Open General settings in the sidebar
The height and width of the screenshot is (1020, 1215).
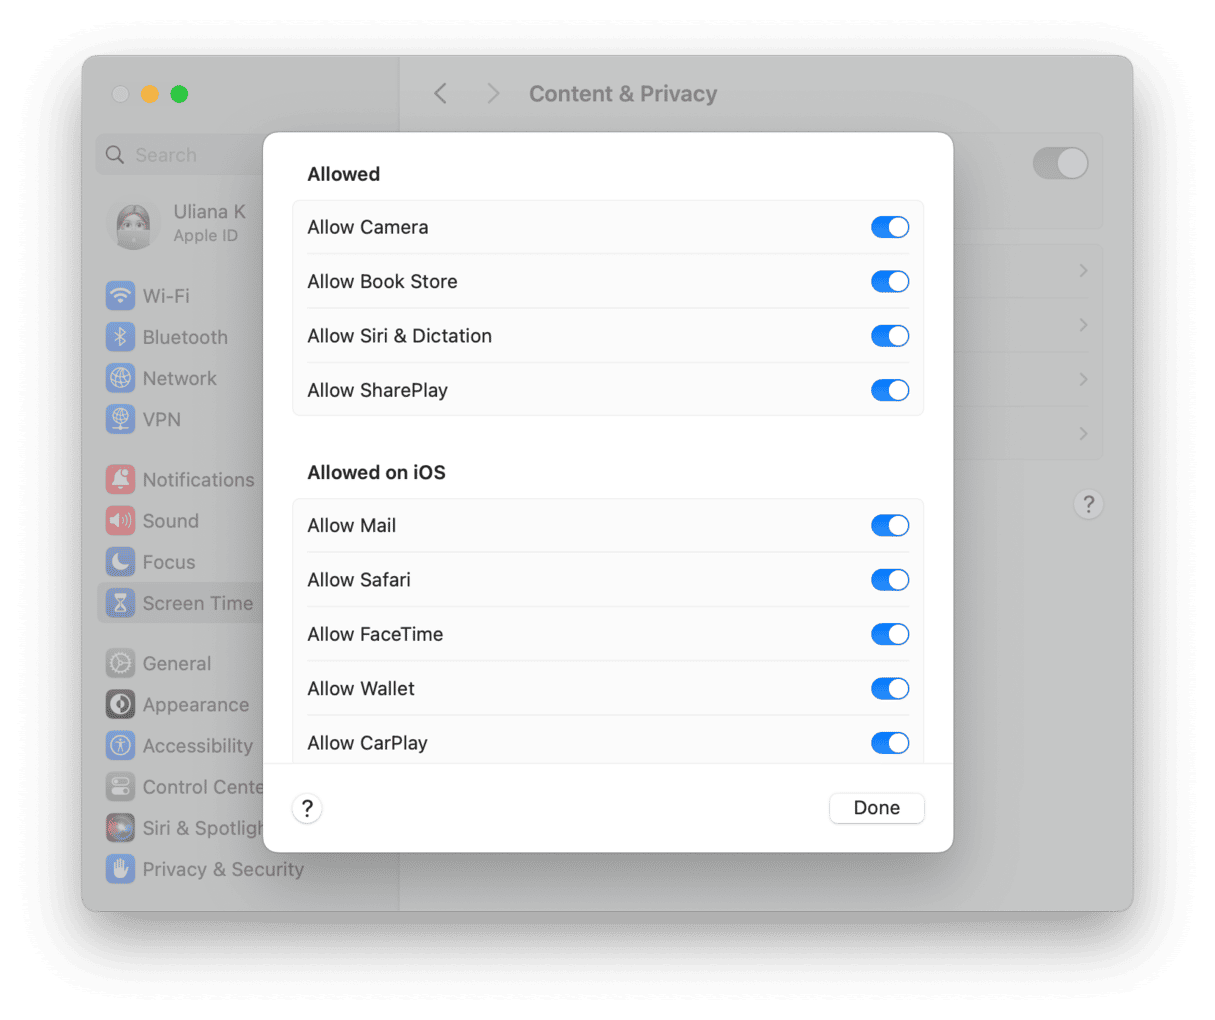coord(176,663)
